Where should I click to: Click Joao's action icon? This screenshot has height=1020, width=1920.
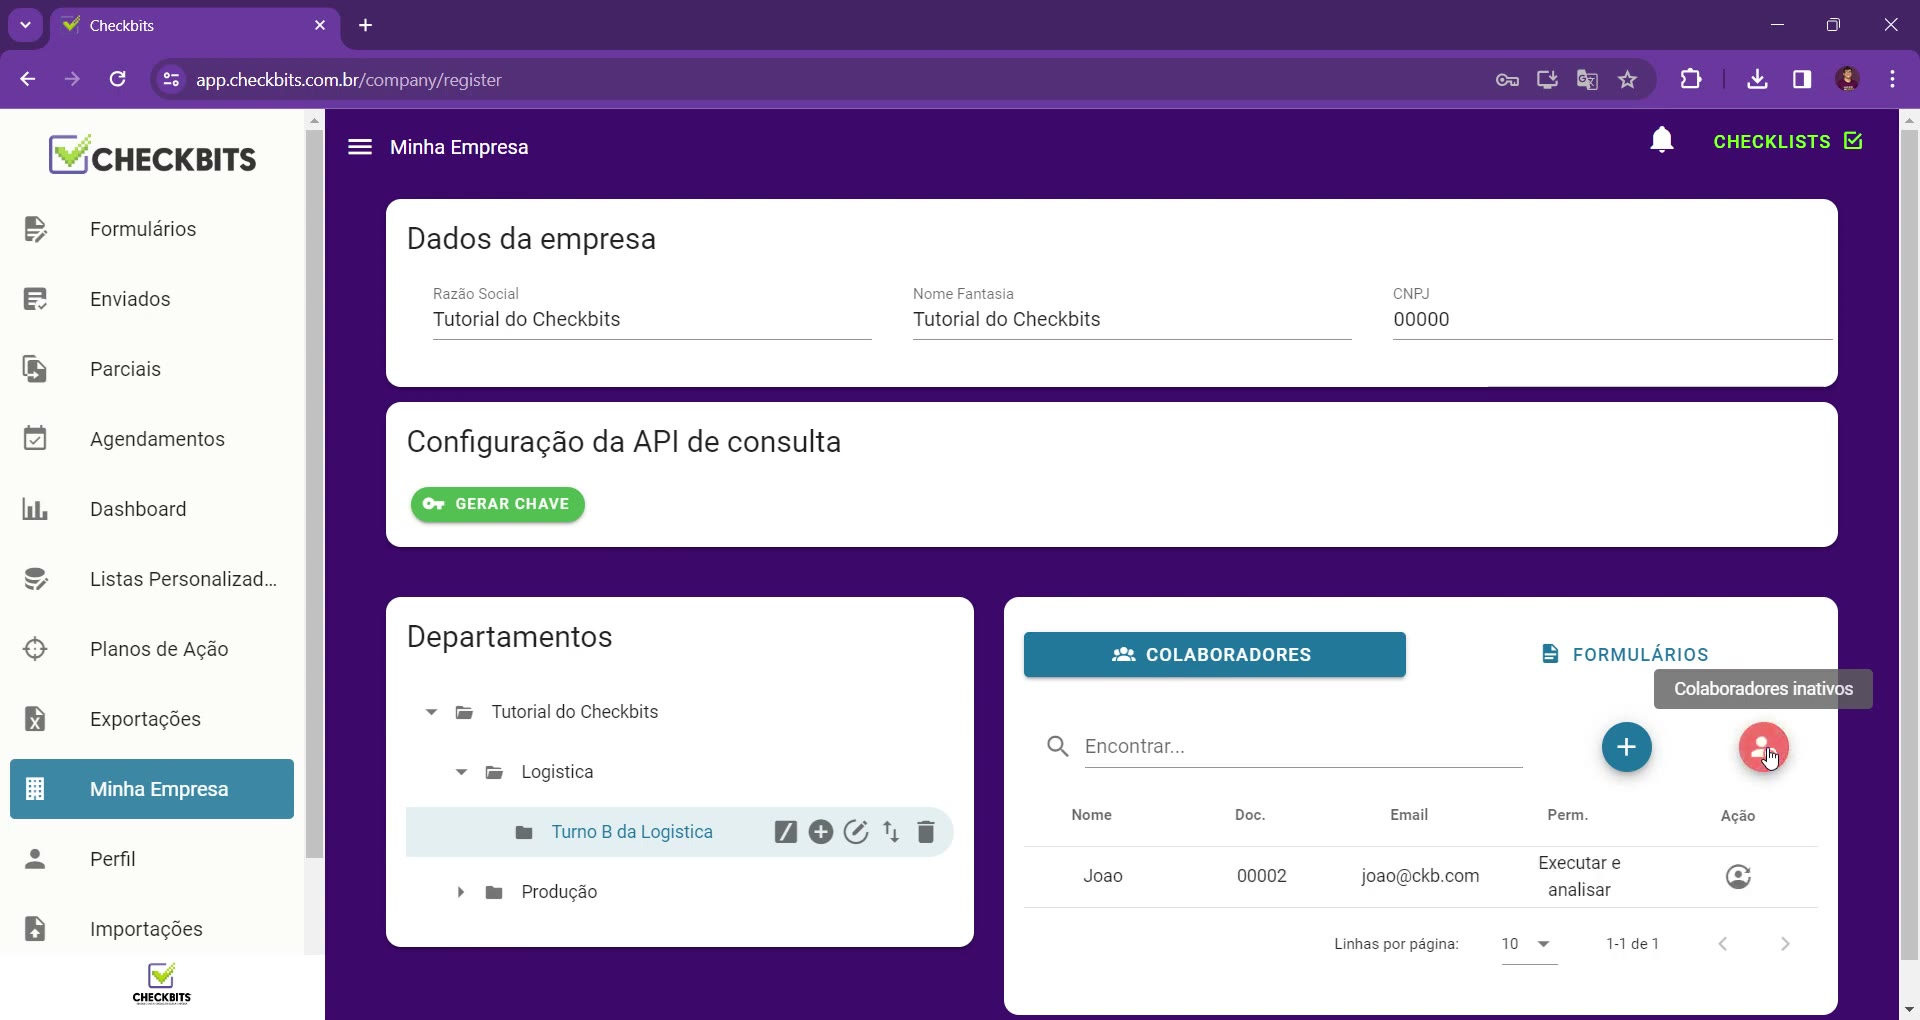coord(1739,877)
